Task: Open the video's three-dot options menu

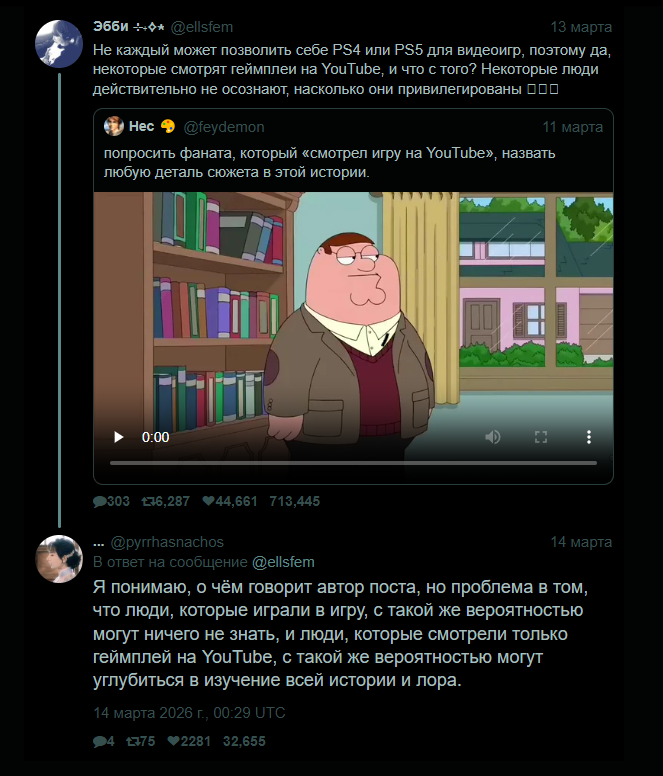Action: 589,437
